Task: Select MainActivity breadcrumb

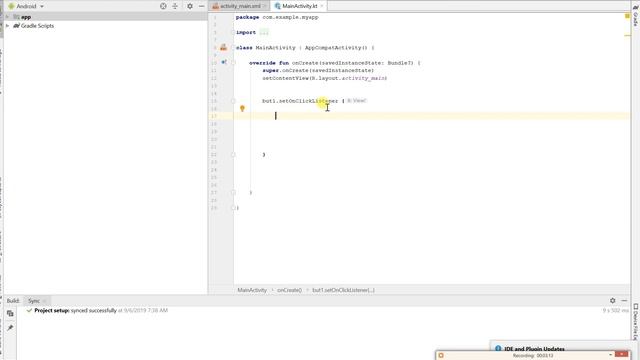Action: click(x=252, y=290)
